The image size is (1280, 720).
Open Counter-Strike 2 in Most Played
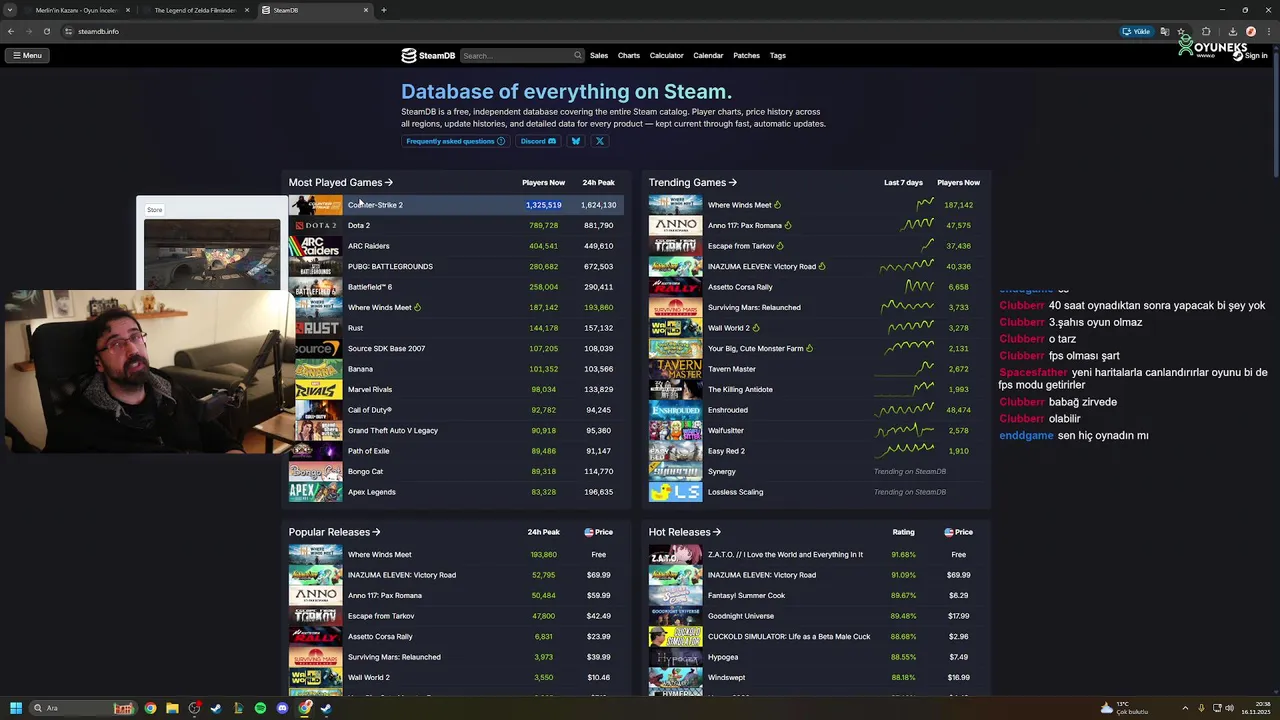pyautogui.click(x=375, y=205)
